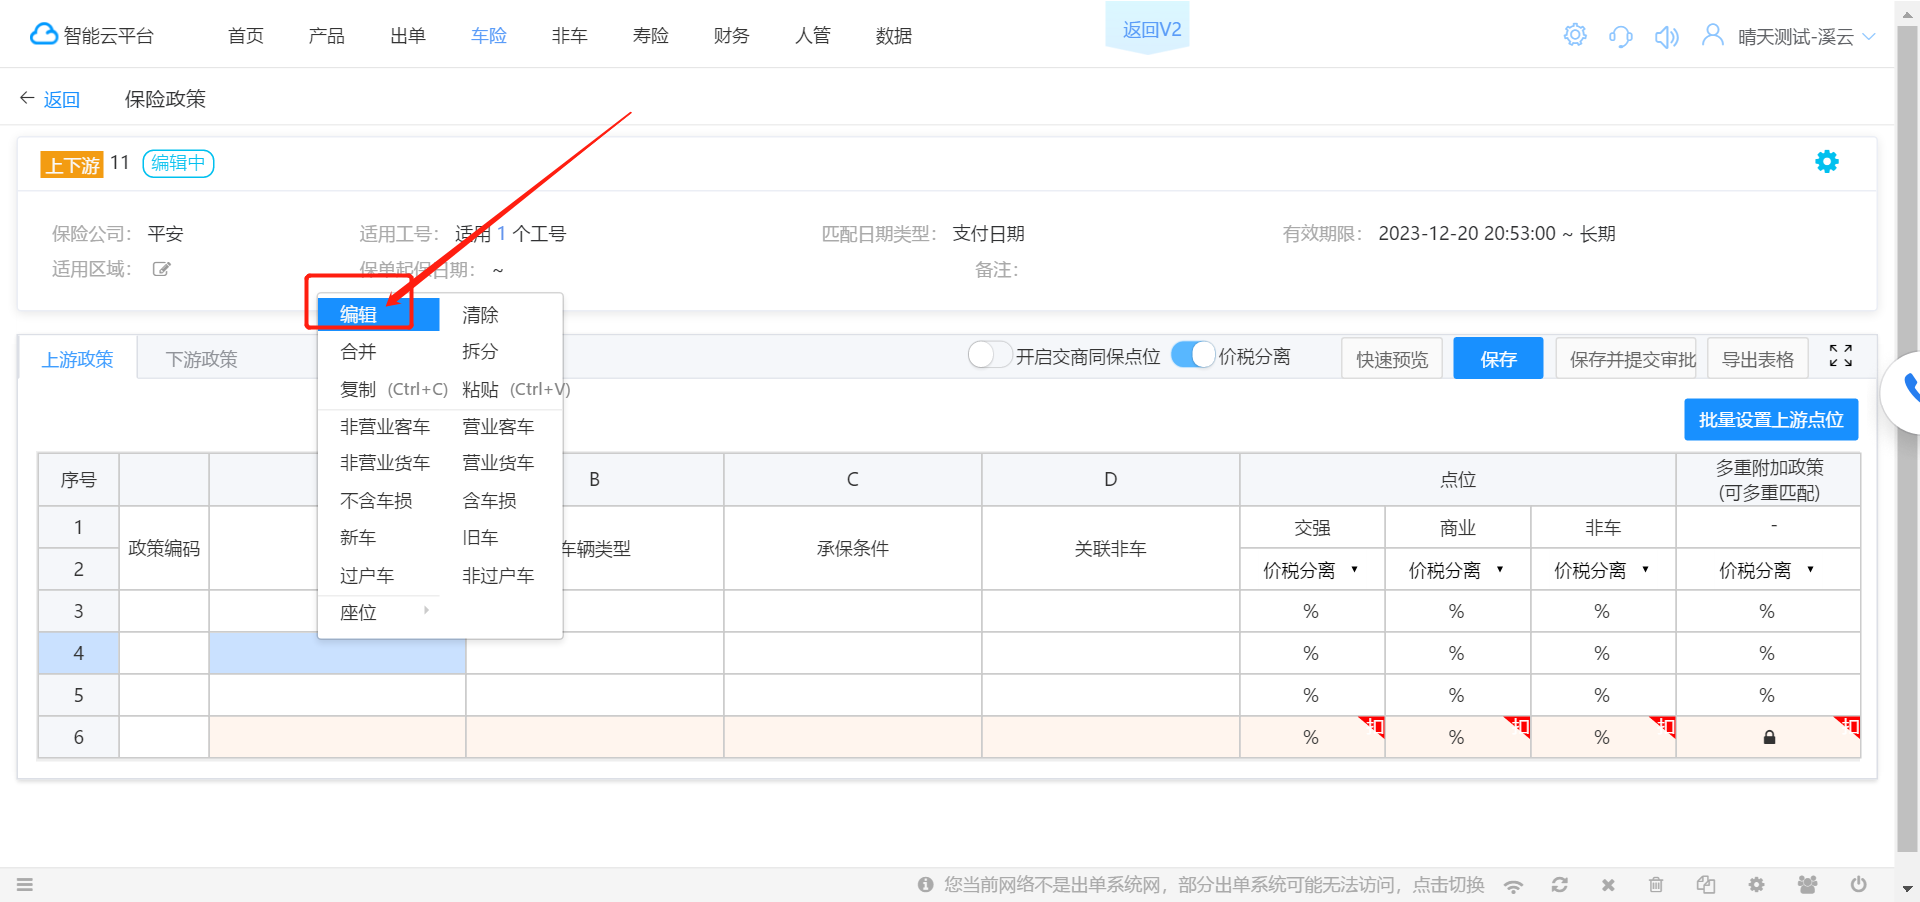Click the X icon in bottom status bar
The height and width of the screenshot is (902, 1920).
click(1608, 885)
